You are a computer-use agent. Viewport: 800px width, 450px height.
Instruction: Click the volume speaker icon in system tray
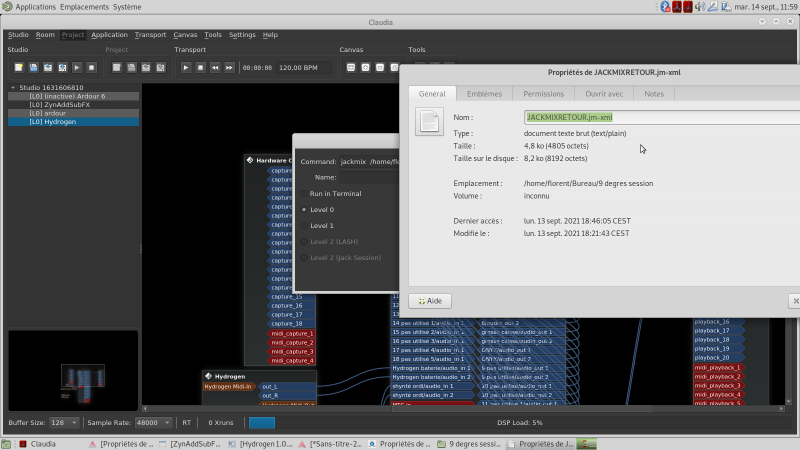point(701,7)
